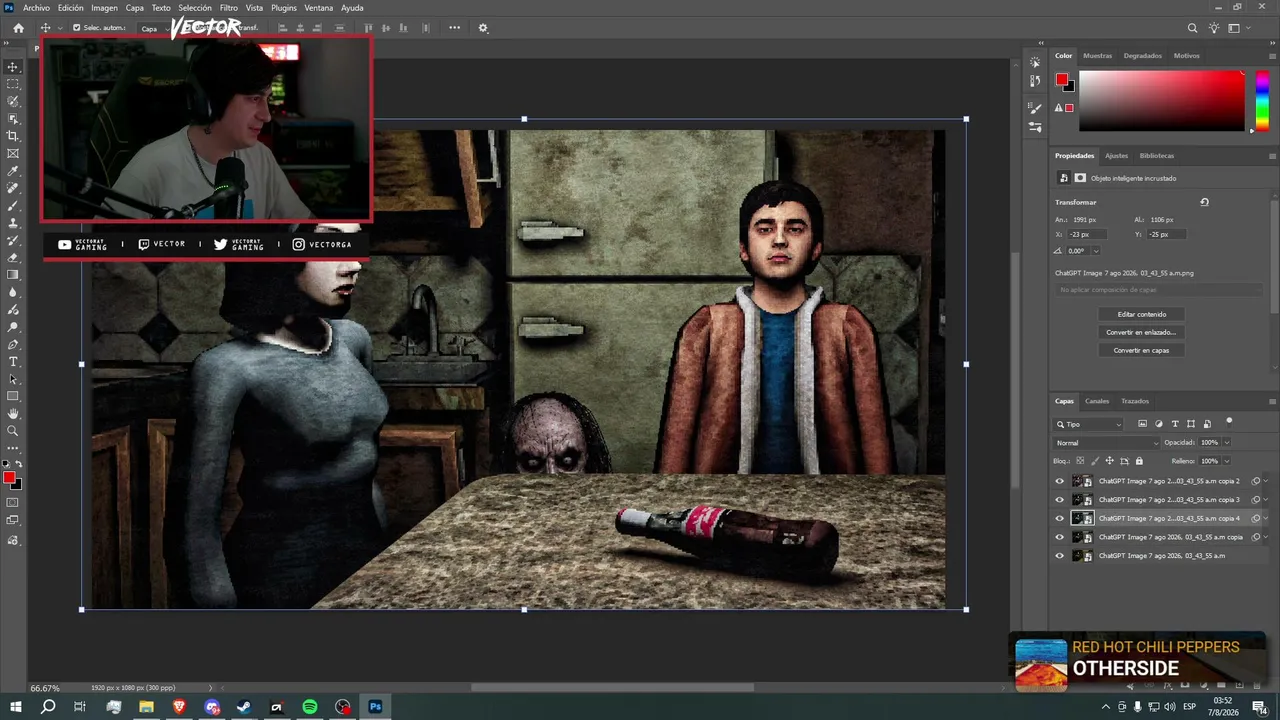Switch to the Ajustes tab
The height and width of the screenshot is (720, 1280).
tap(1116, 156)
